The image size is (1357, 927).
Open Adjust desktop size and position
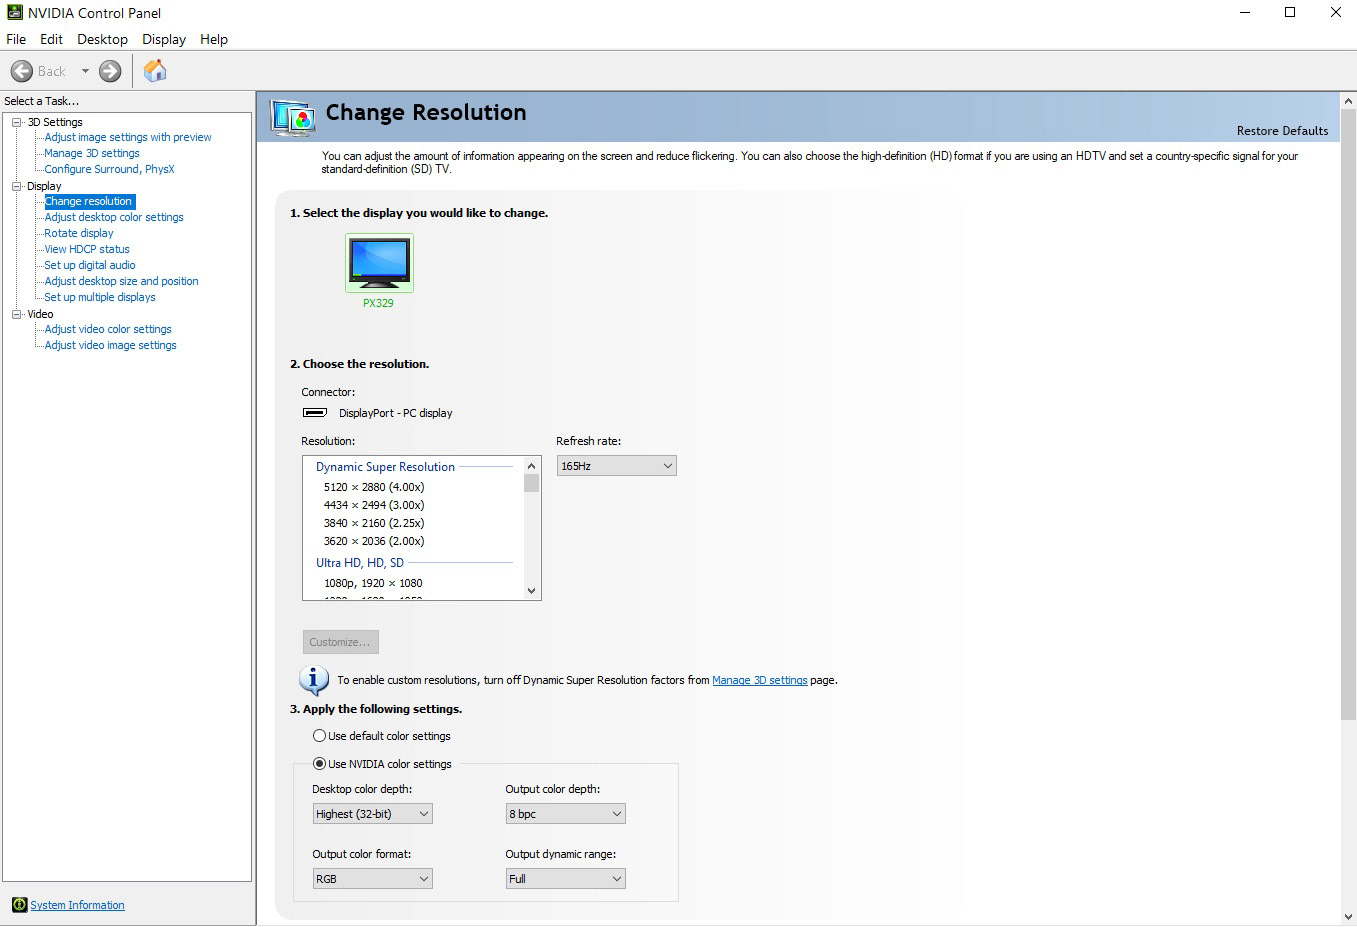[121, 281]
